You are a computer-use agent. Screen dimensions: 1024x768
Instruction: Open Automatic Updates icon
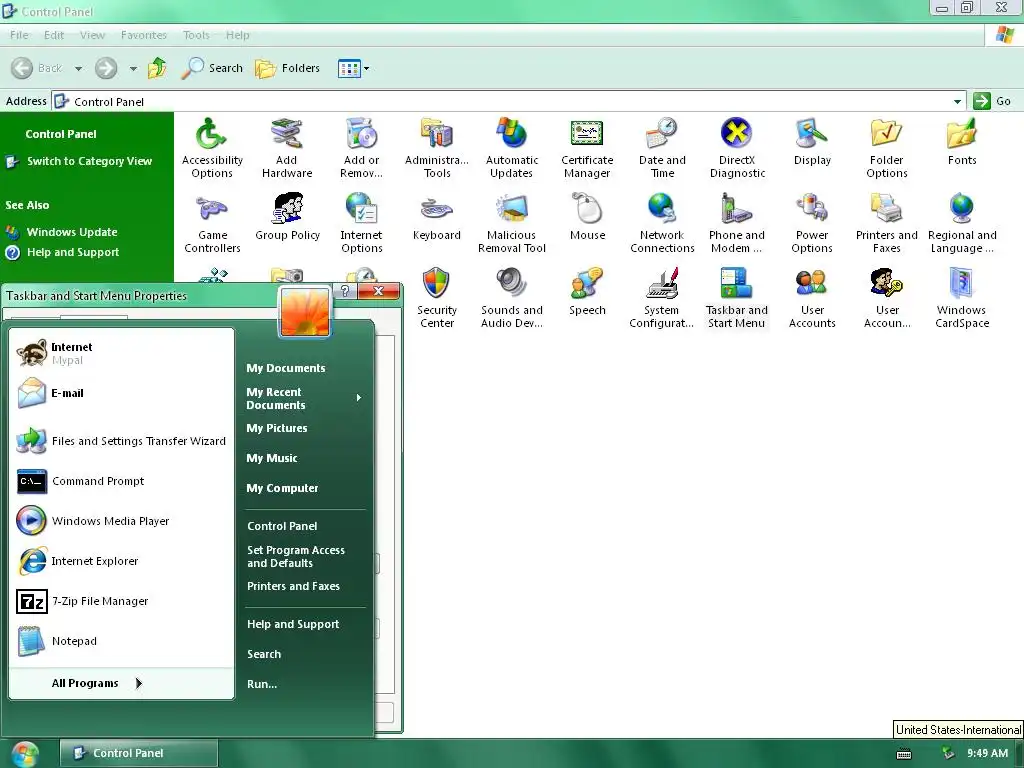[511, 148]
